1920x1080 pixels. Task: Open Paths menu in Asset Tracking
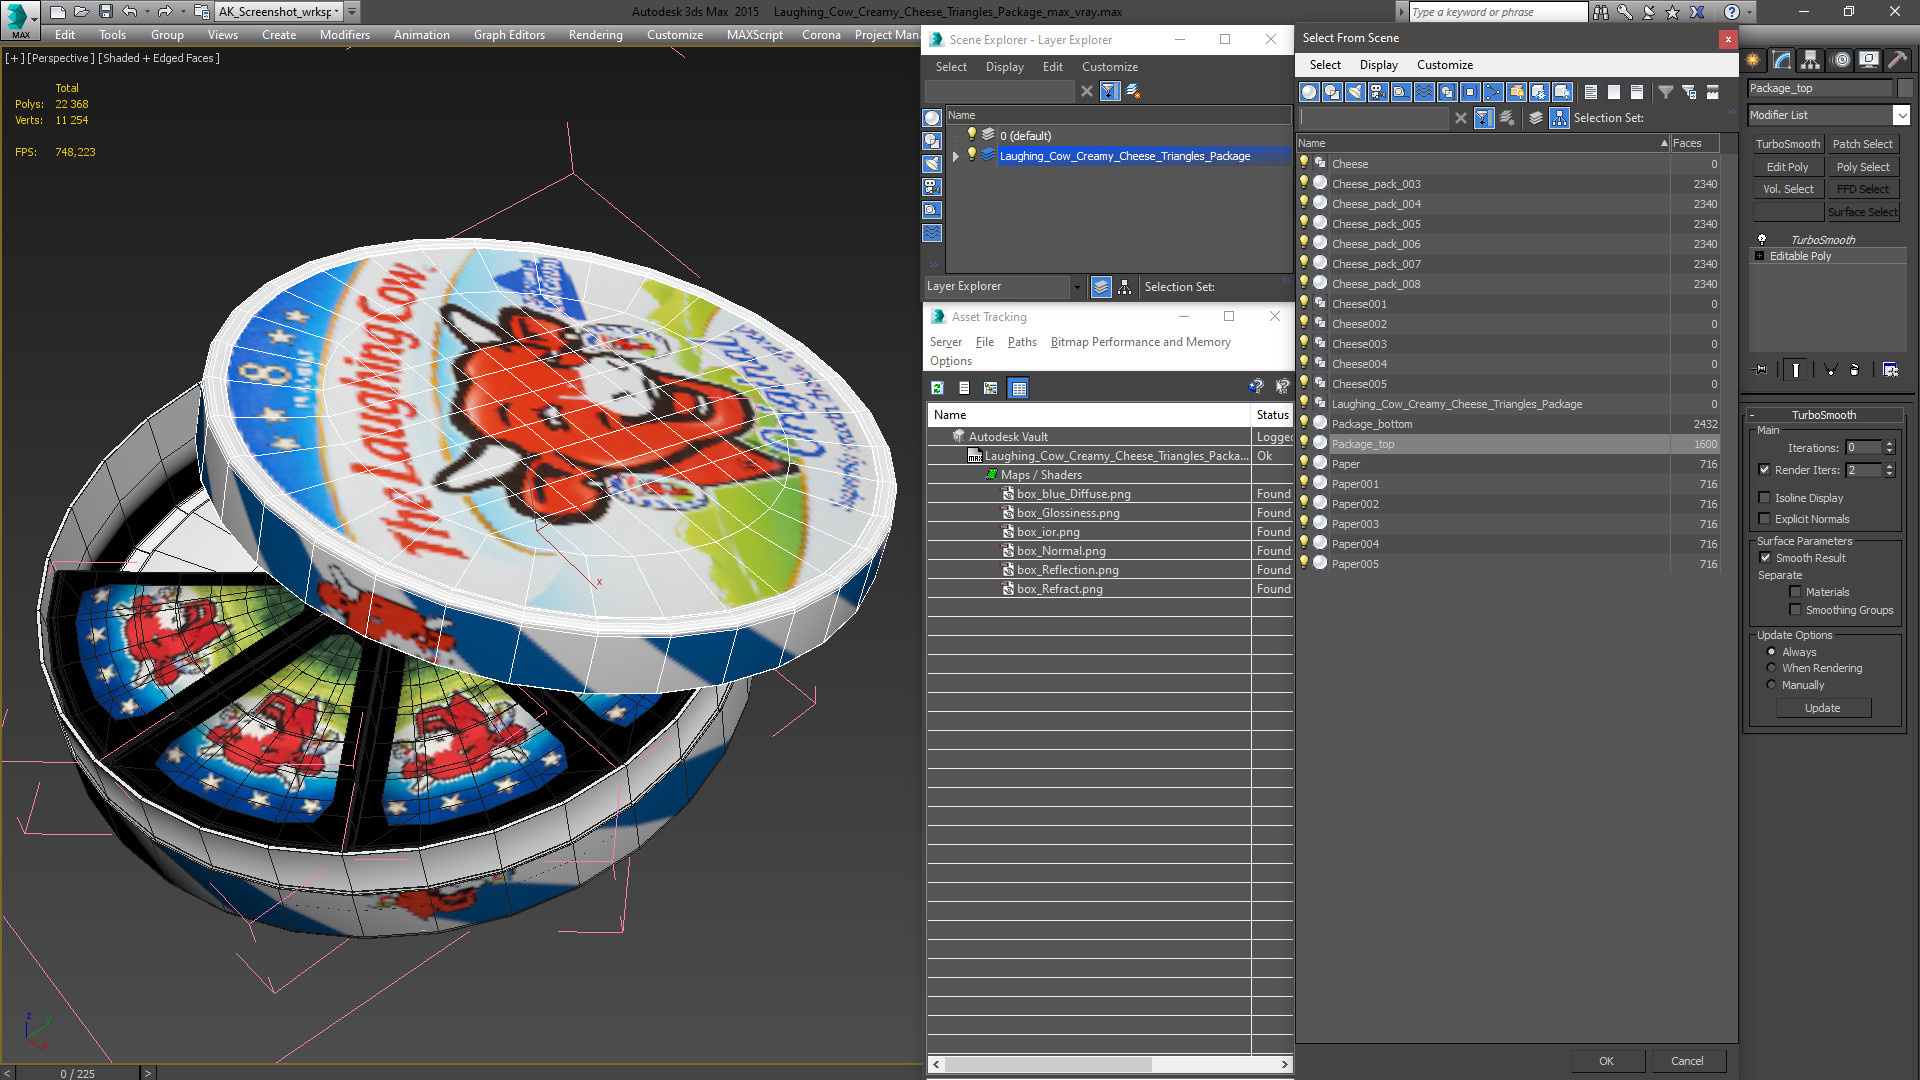[x=1022, y=342]
